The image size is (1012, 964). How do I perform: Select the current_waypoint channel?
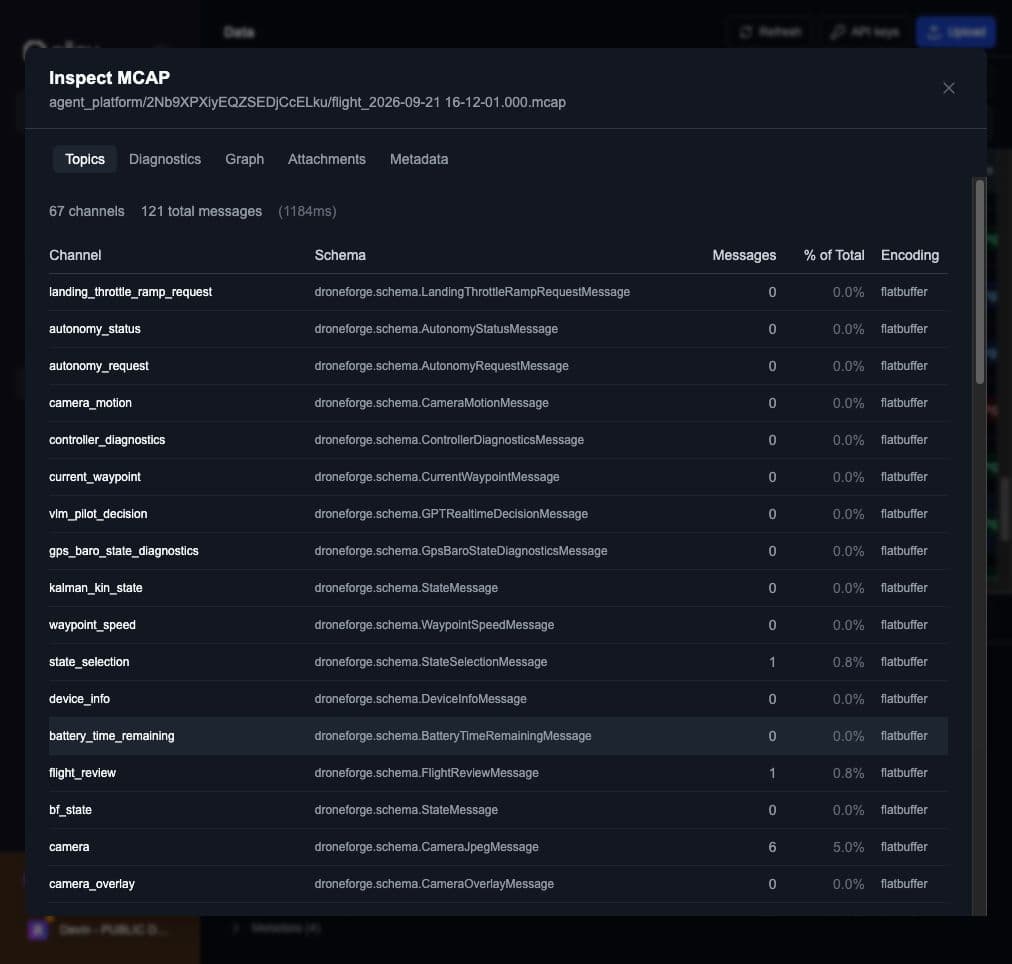tap(95, 477)
